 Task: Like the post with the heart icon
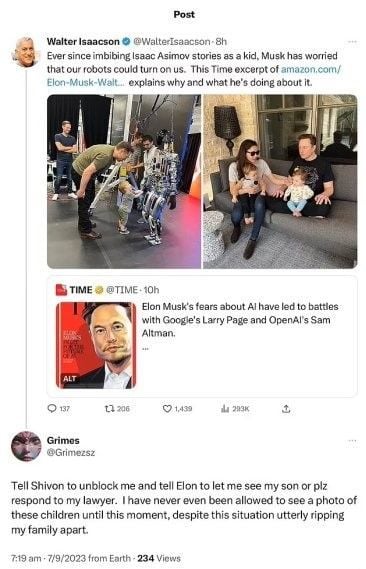pos(166,409)
